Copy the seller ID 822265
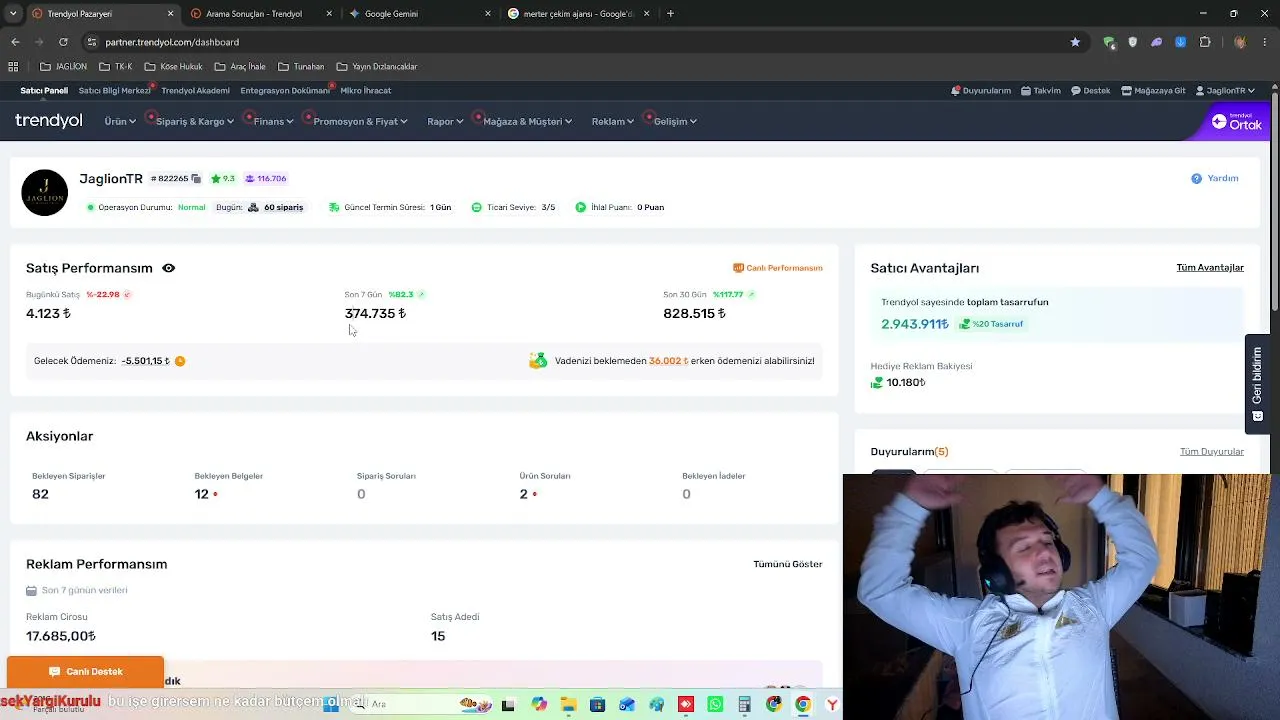Screen dimensions: 1280x720 [x=196, y=179]
